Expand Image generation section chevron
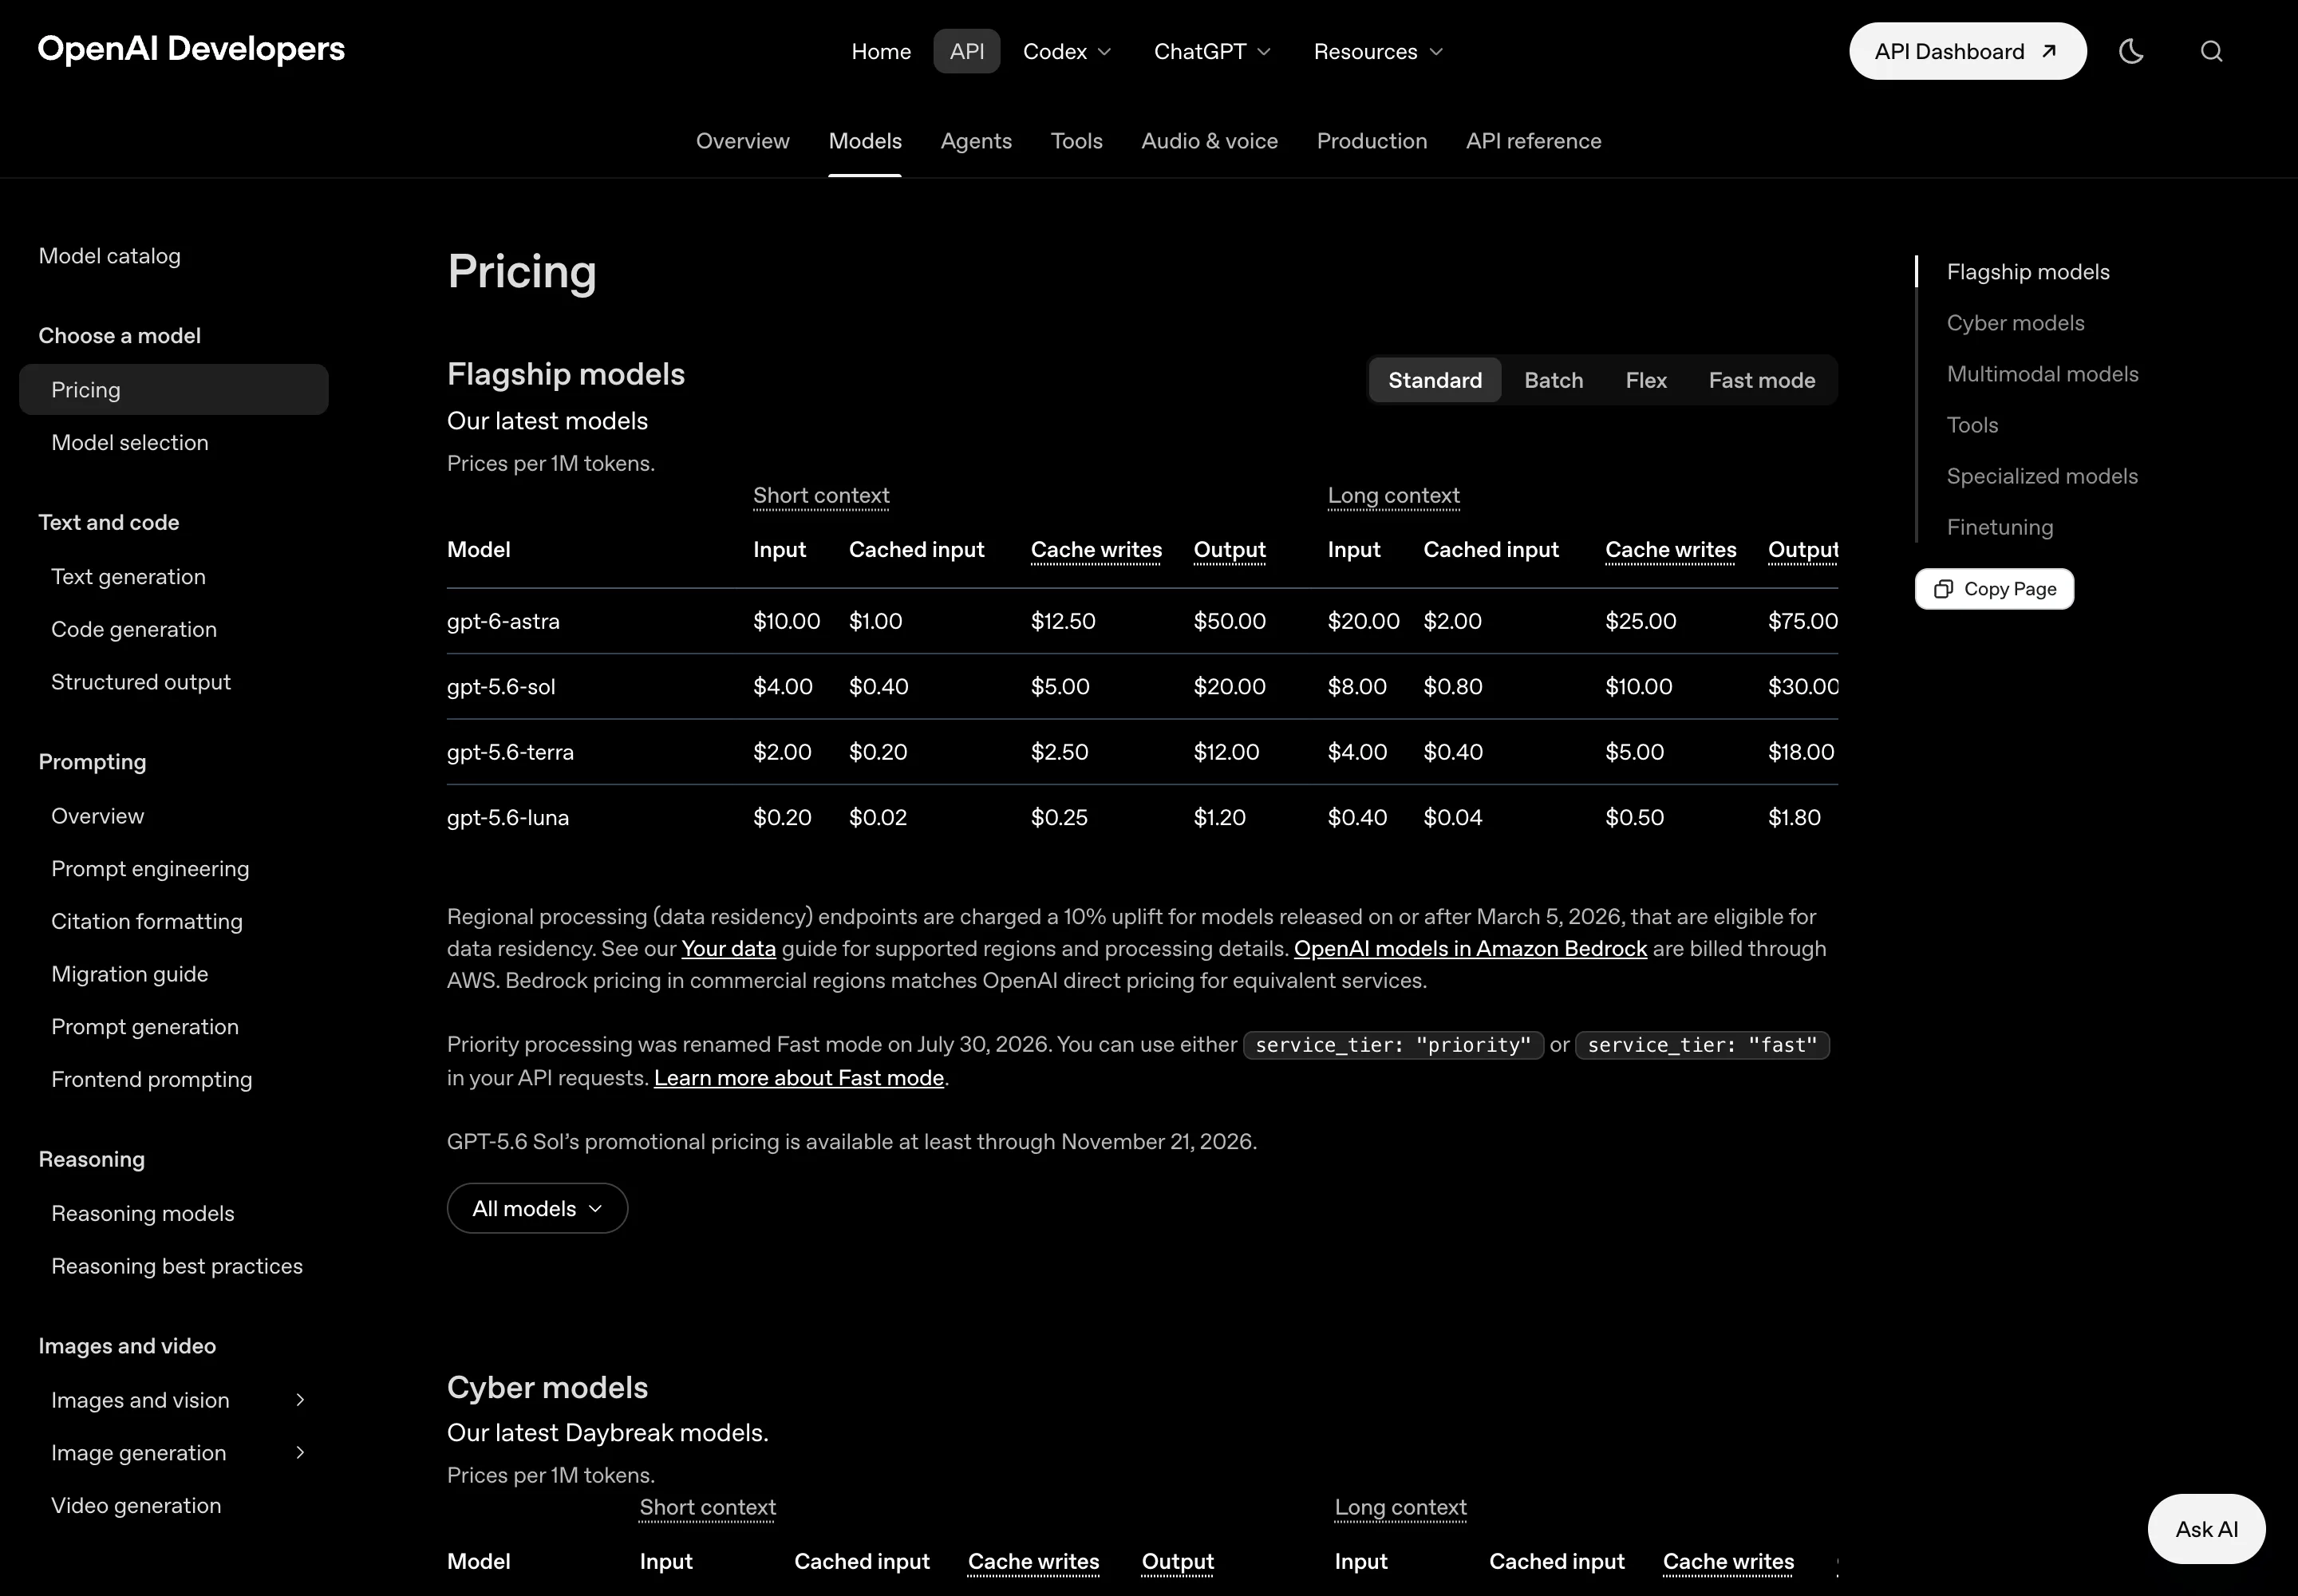The width and height of the screenshot is (2298, 1596). point(299,1452)
